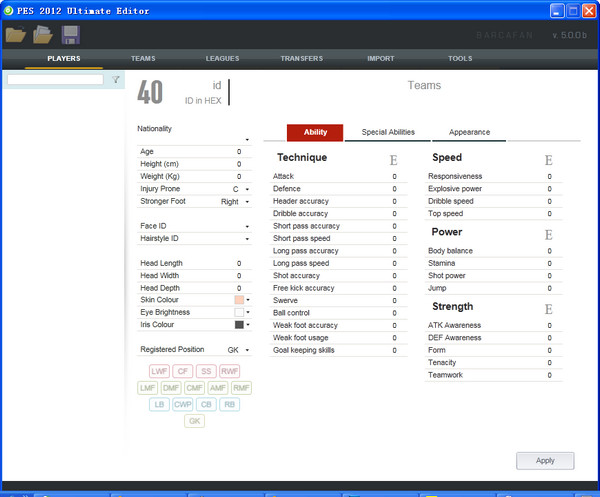Click the Teams heading text
Screen dimensions: 600x497
(424, 85)
